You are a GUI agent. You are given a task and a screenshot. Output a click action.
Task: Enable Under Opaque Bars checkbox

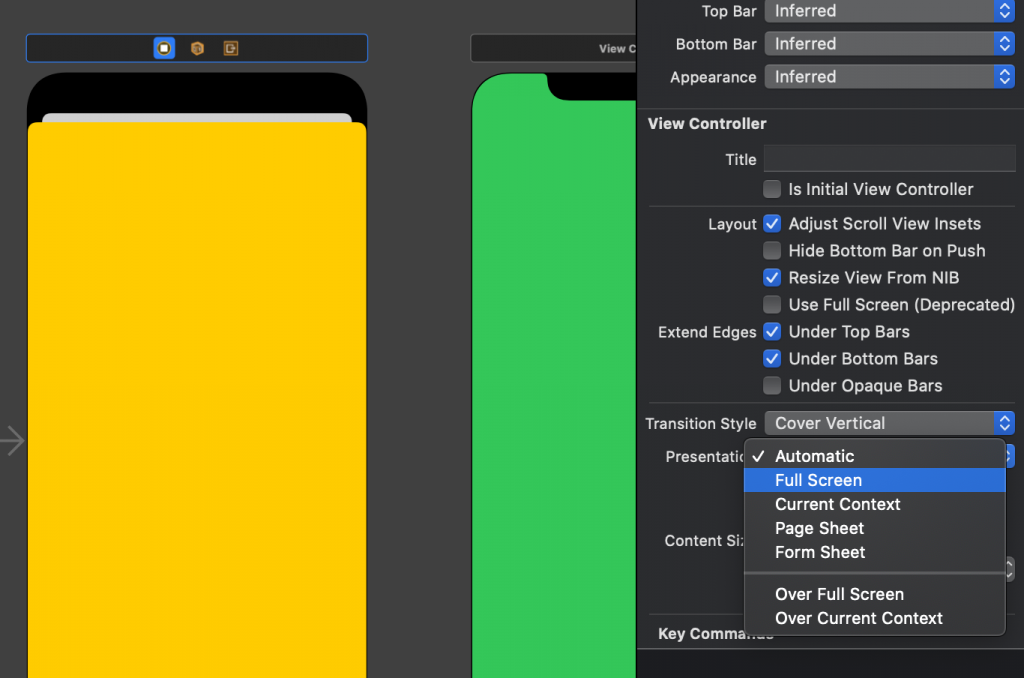(772, 386)
